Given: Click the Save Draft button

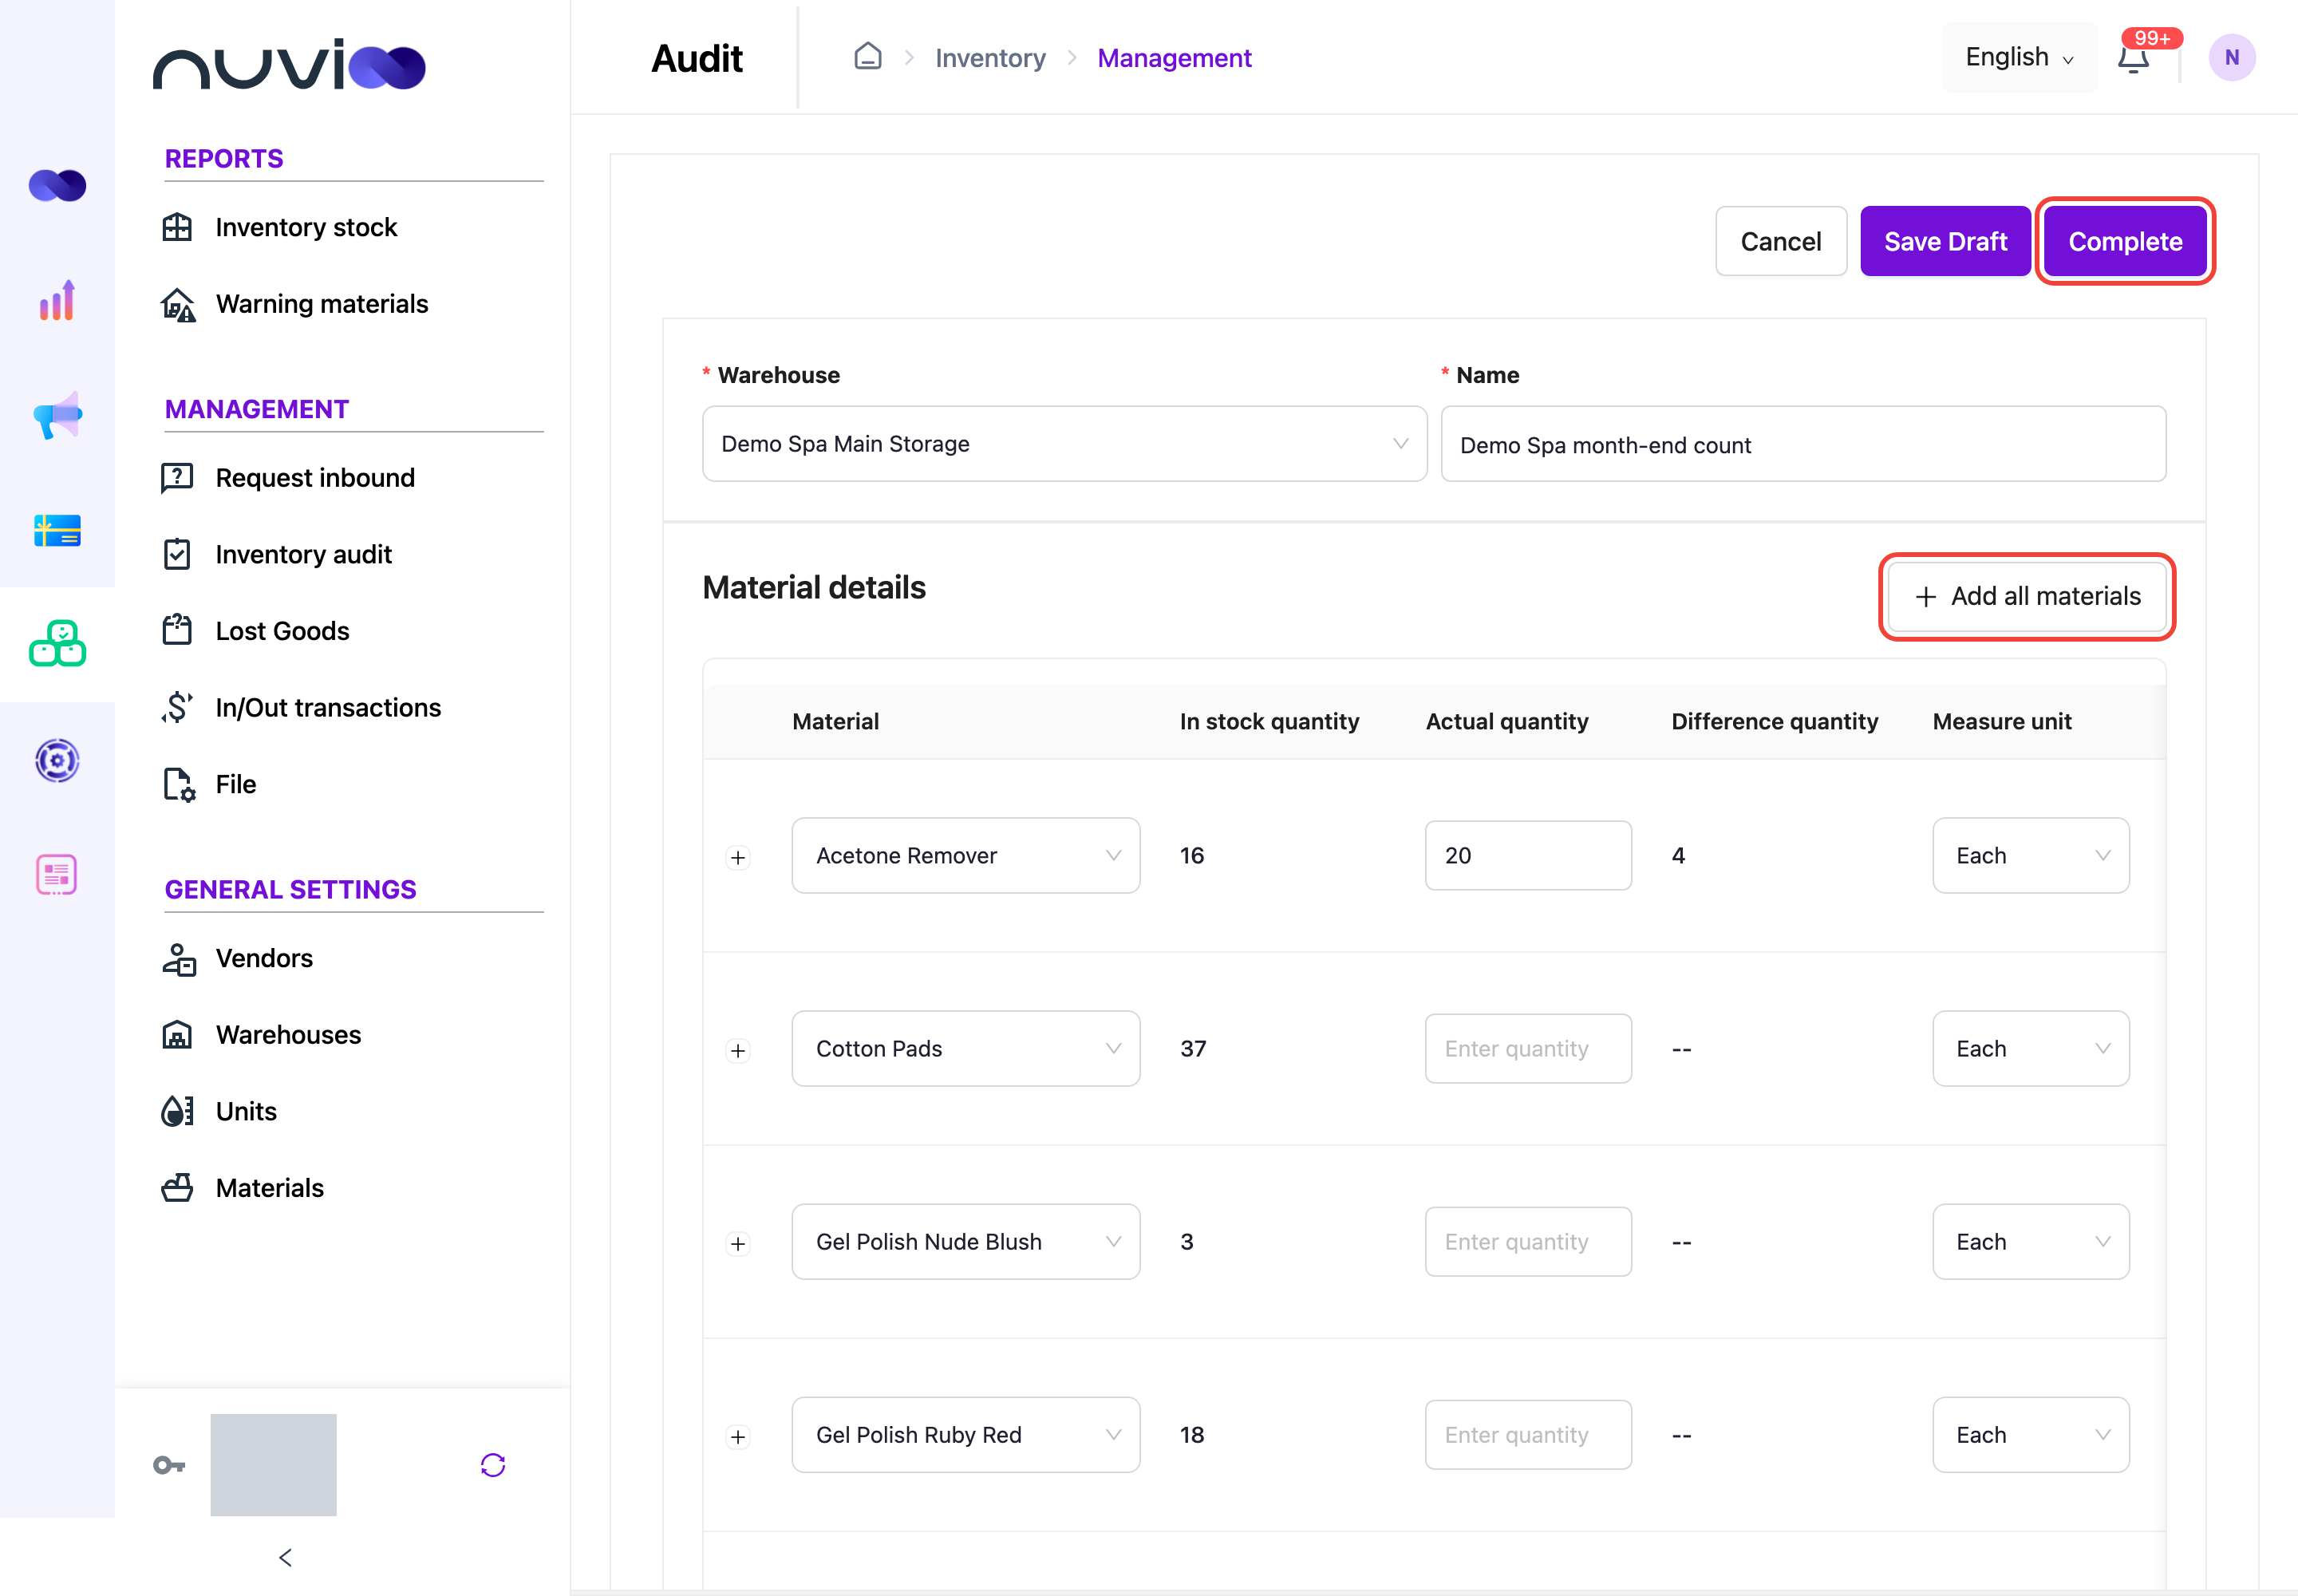Looking at the screenshot, I should point(1945,241).
